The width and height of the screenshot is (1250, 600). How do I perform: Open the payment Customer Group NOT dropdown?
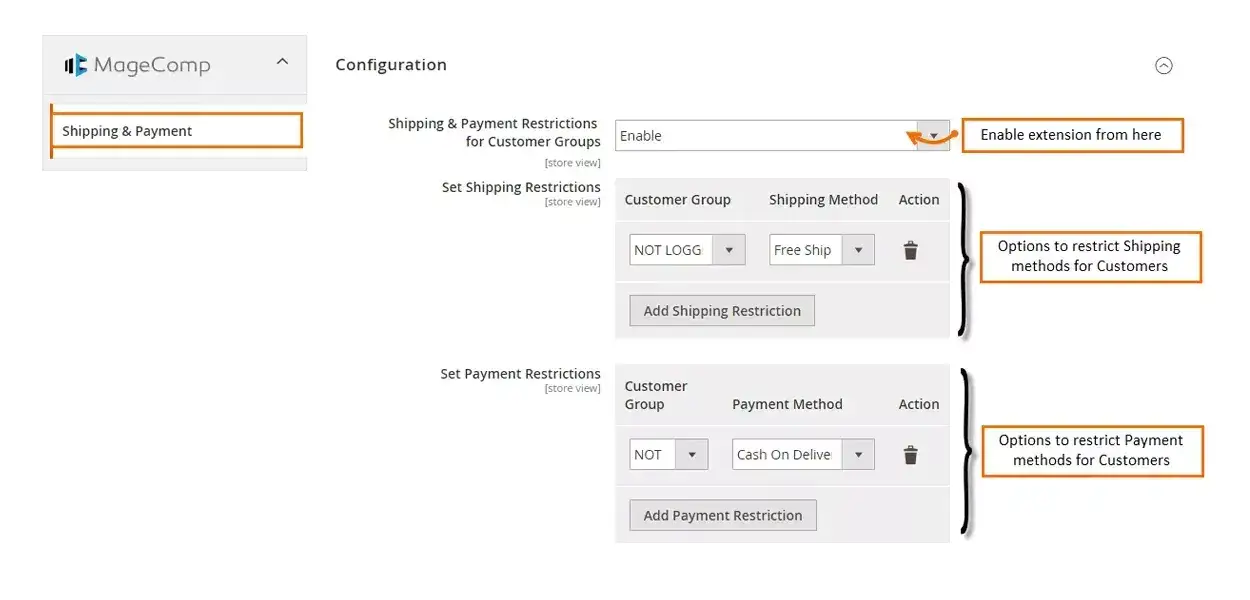point(668,454)
